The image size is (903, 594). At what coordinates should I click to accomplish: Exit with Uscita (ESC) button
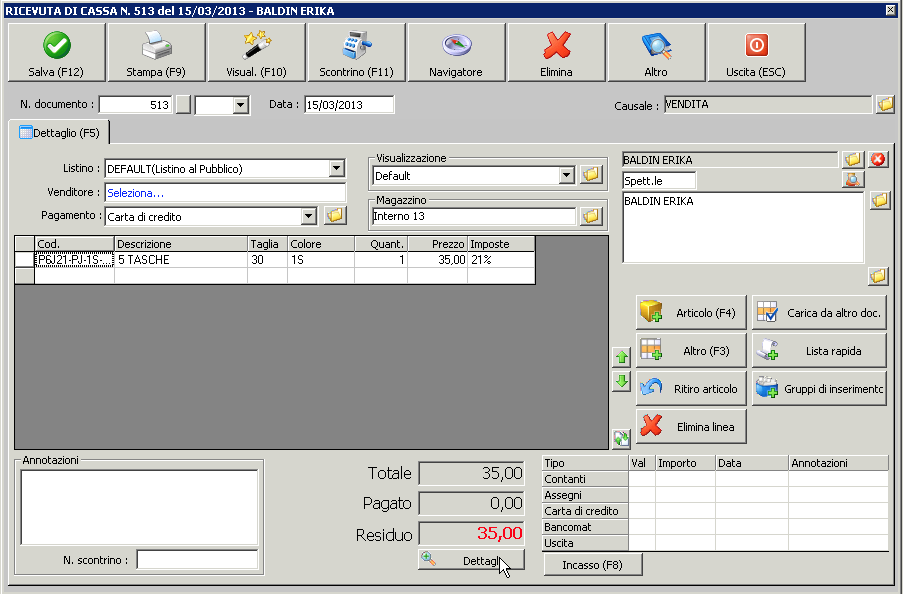(756, 52)
